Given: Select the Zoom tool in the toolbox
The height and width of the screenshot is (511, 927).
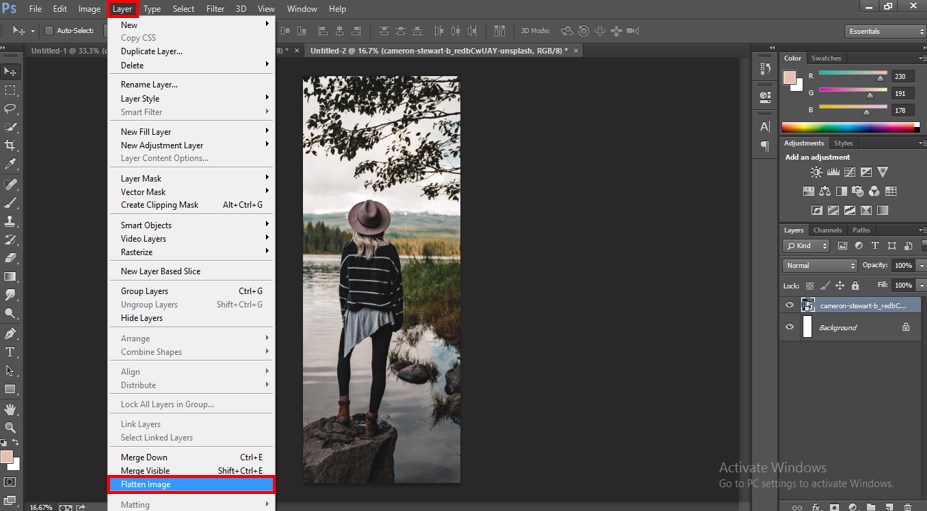Looking at the screenshot, I should [10, 426].
